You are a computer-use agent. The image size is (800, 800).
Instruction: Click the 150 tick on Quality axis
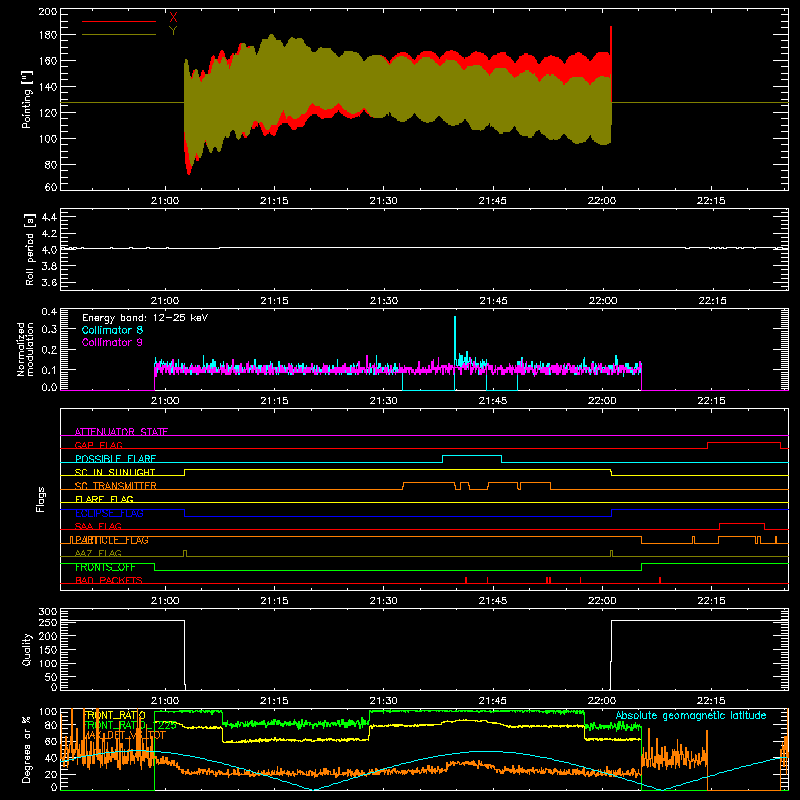click(48, 650)
